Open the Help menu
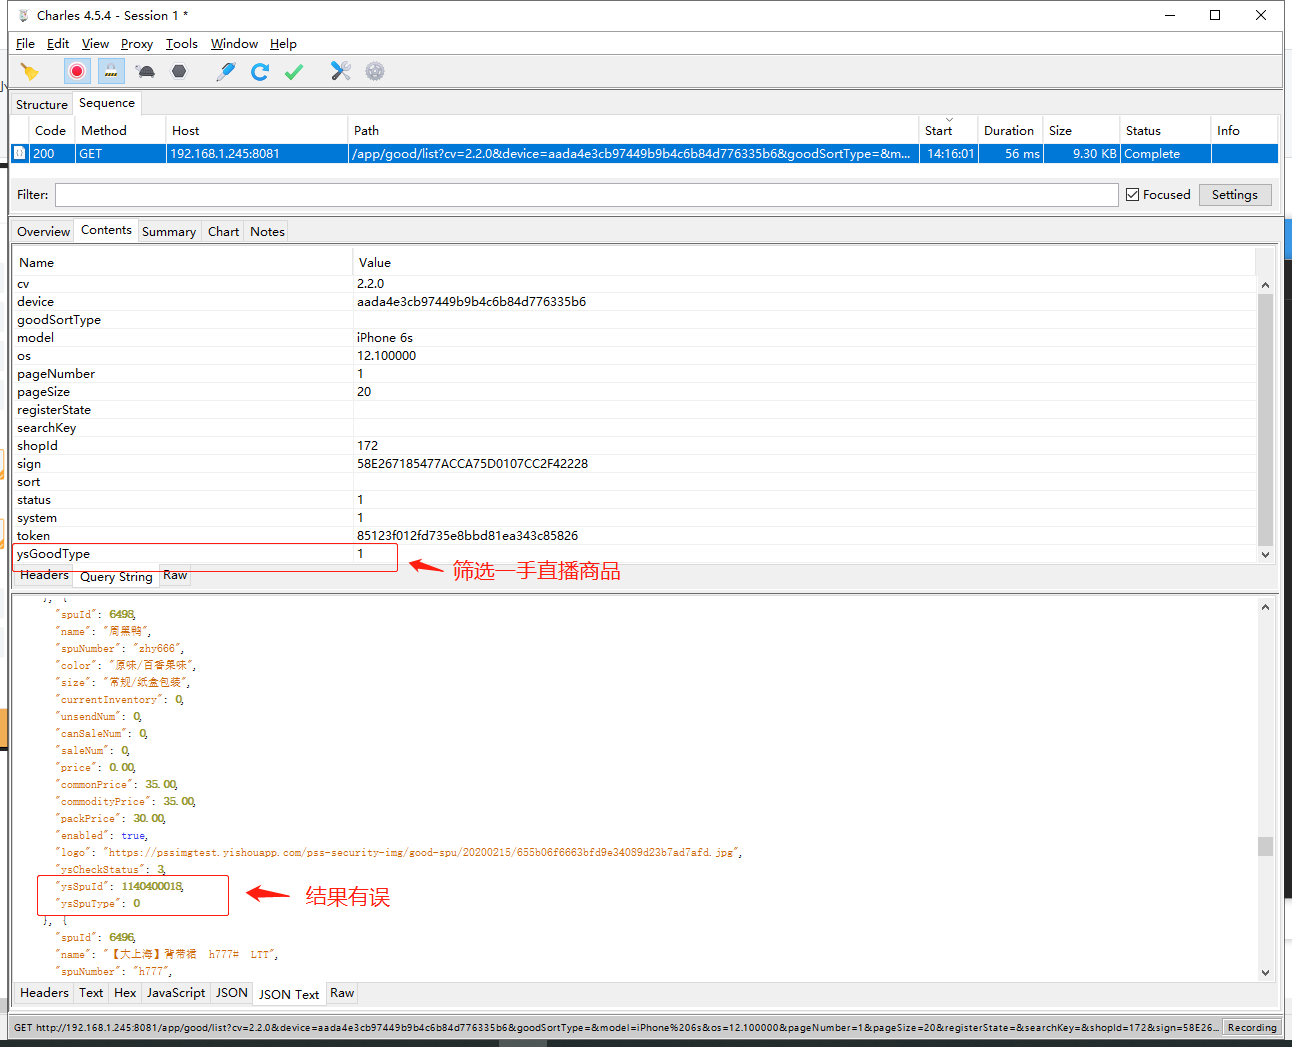The image size is (1292, 1047). point(283,44)
